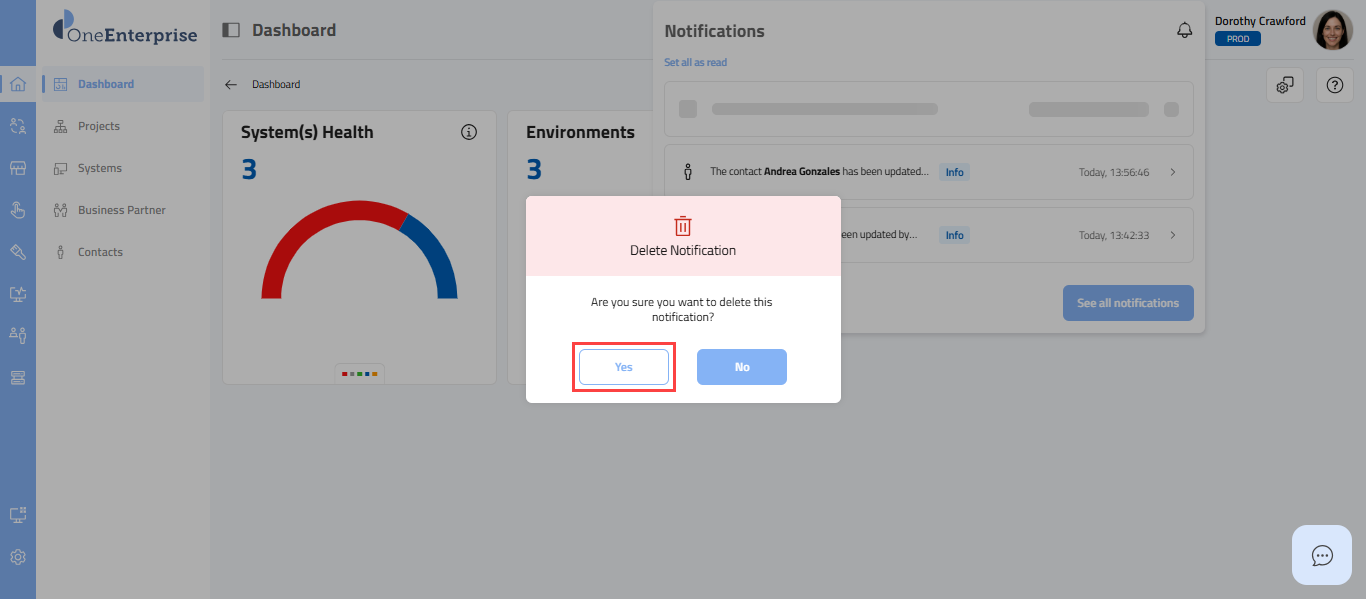Click the Set all as read link

(x=695, y=62)
